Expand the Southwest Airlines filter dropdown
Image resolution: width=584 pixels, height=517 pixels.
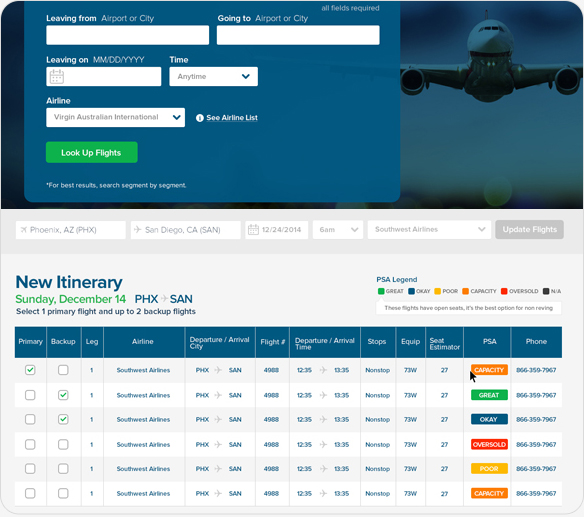(x=429, y=229)
